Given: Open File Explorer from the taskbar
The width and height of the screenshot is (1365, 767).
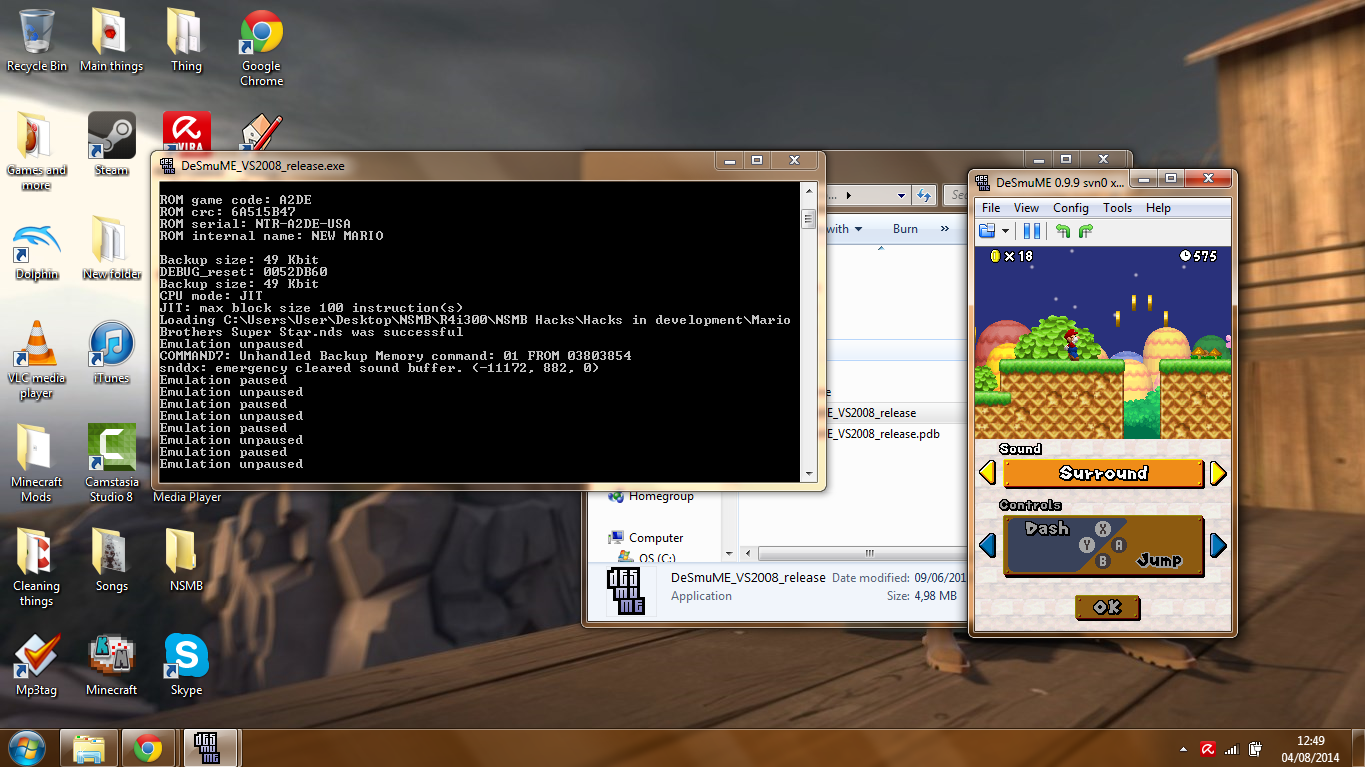Looking at the screenshot, I should [x=89, y=748].
